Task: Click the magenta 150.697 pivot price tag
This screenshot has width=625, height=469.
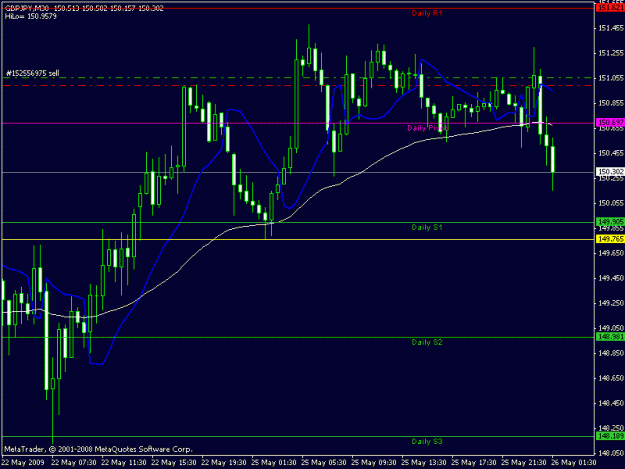Action: [x=610, y=123]
